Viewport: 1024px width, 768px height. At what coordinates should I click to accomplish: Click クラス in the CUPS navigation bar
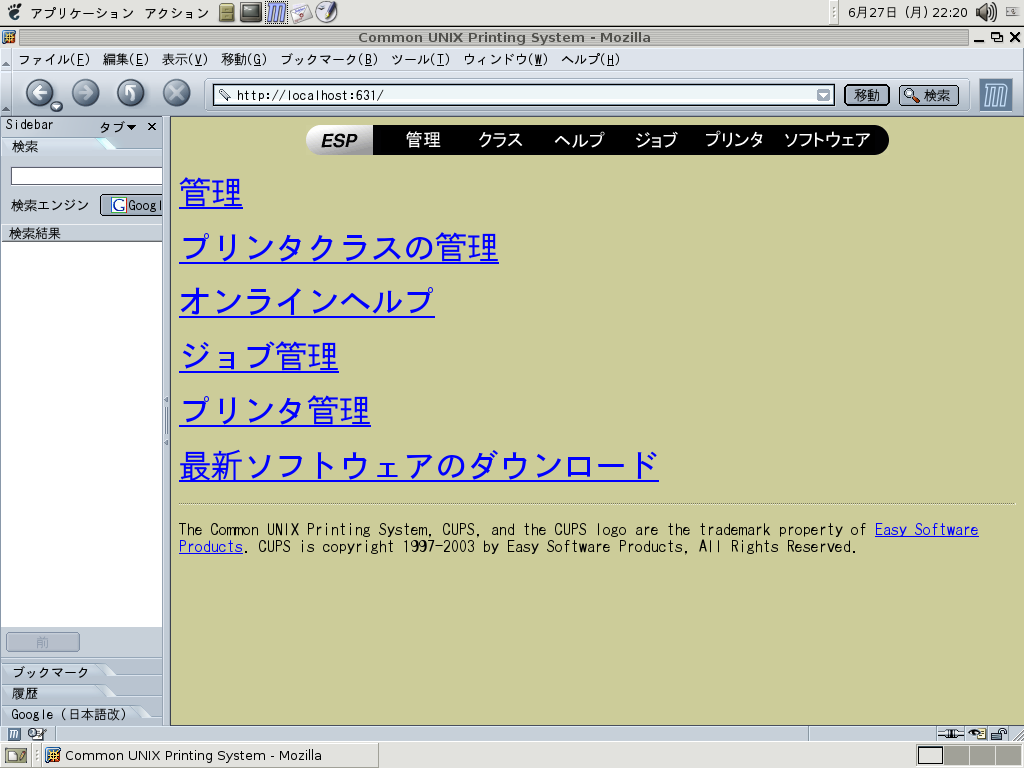pos(500,140)
